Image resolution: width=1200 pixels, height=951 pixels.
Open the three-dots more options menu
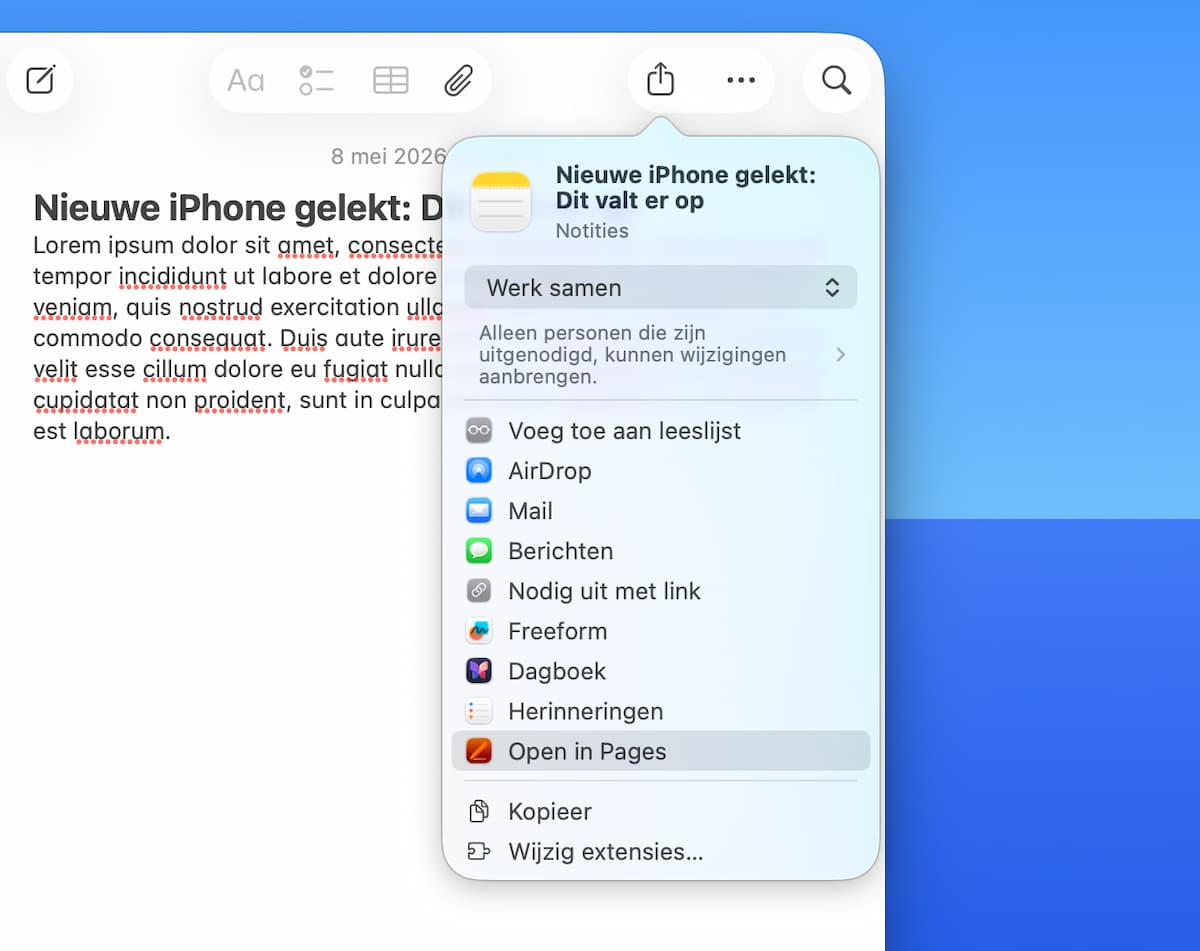[741, 80]
